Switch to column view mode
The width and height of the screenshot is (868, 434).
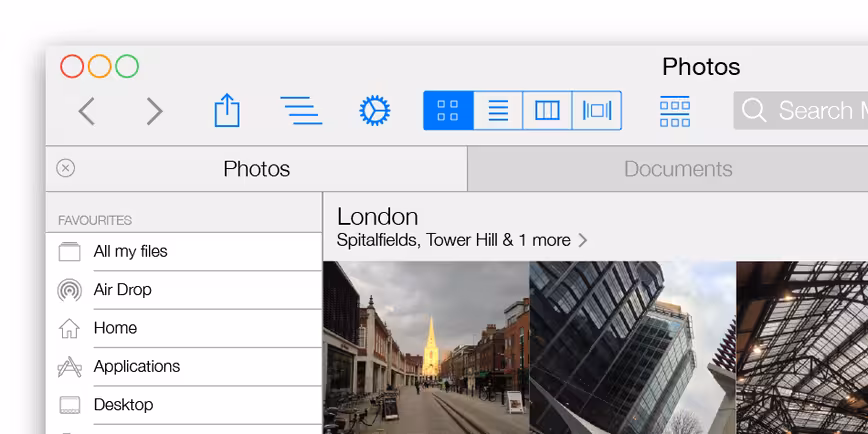[x=547, y=111]
